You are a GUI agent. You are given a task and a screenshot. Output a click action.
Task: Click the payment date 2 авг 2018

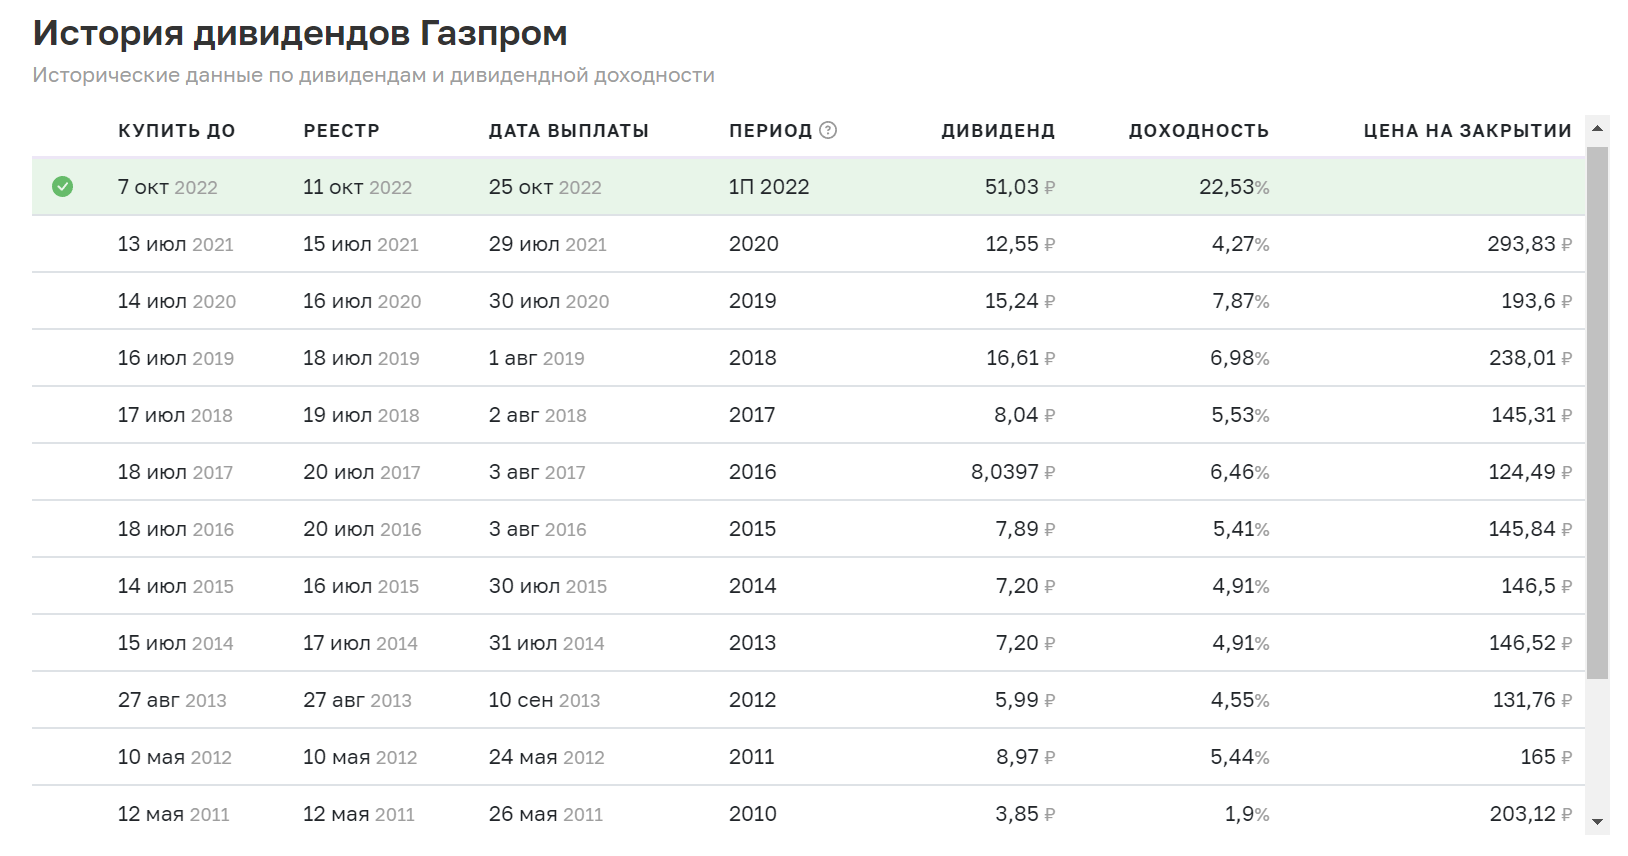(538, 415)
